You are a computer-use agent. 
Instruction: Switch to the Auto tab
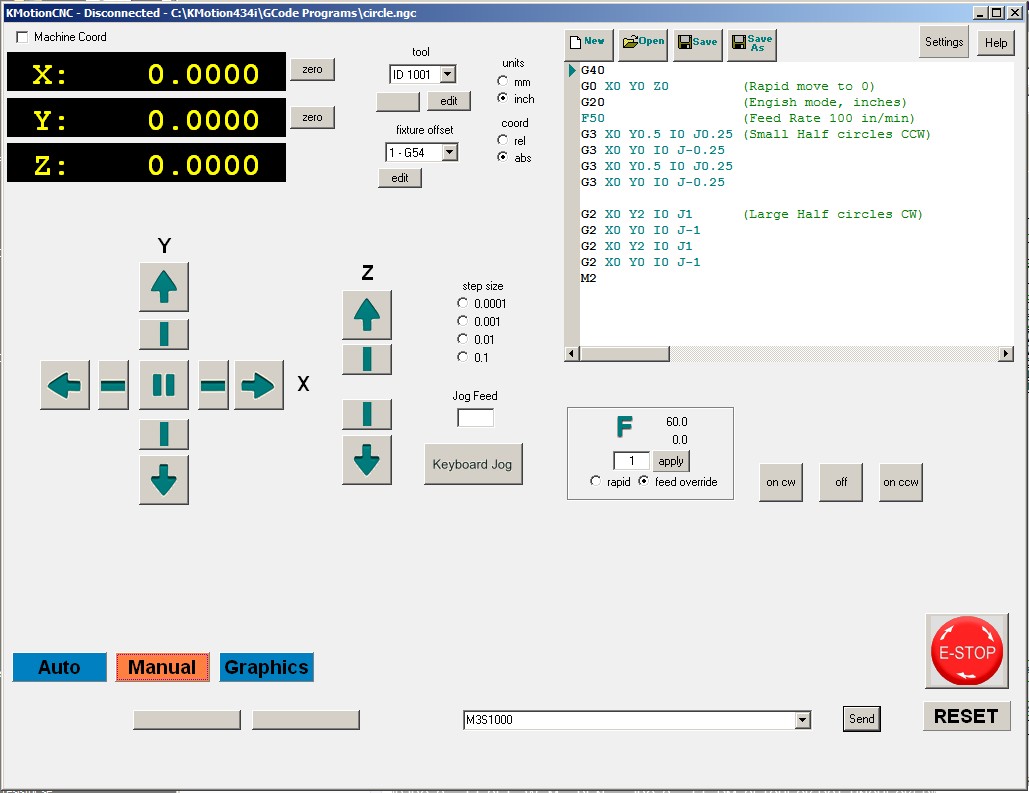tap(59, 667)
